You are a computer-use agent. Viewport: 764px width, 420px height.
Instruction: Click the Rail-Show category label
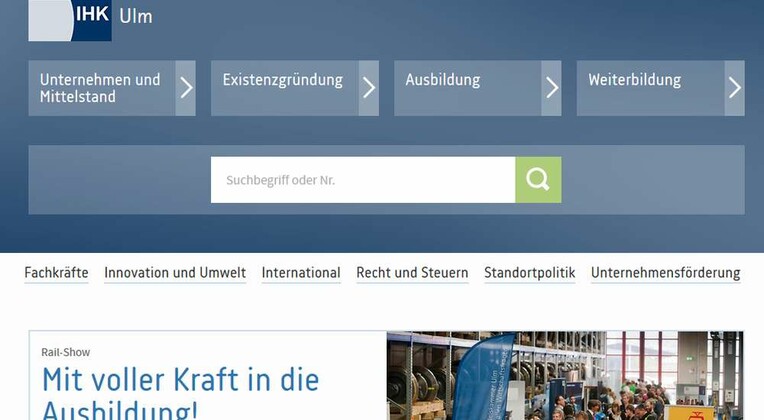66,352
